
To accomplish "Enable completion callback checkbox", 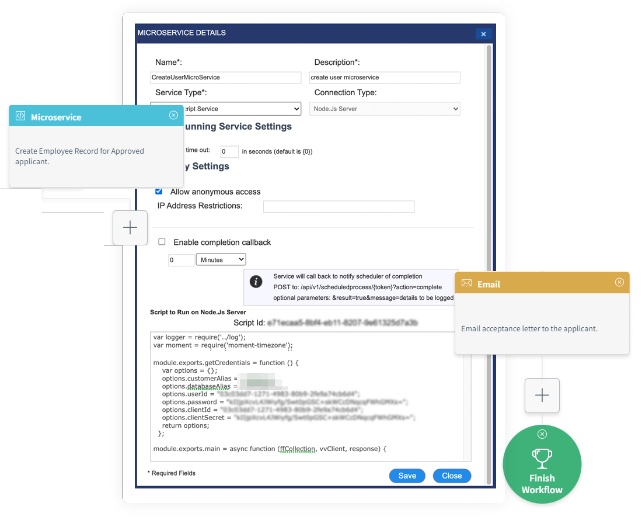I will (162, 242).
